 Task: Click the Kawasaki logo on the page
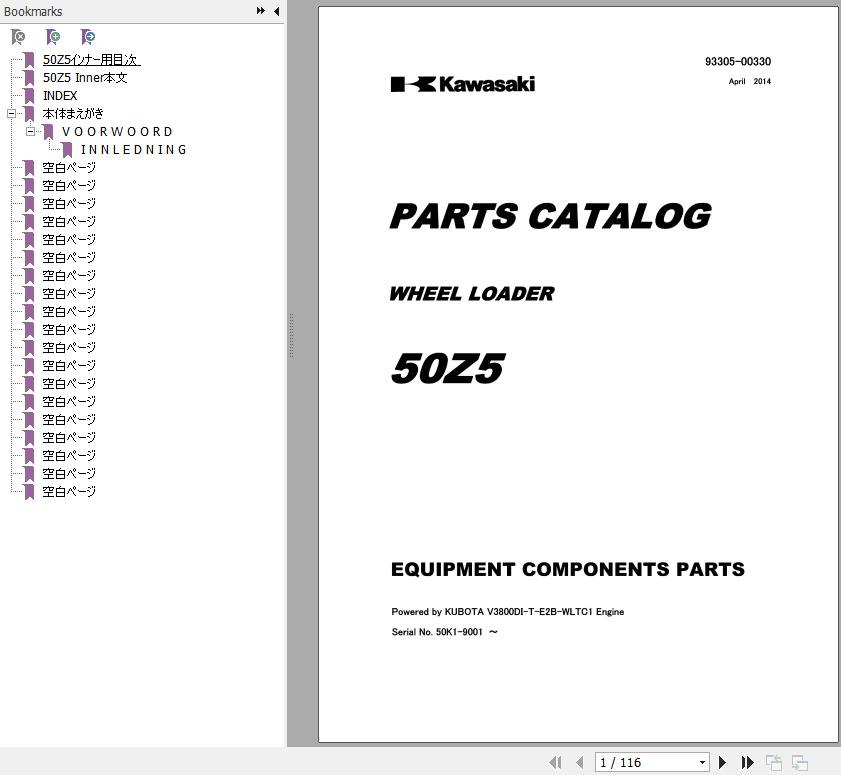(463, 84)
